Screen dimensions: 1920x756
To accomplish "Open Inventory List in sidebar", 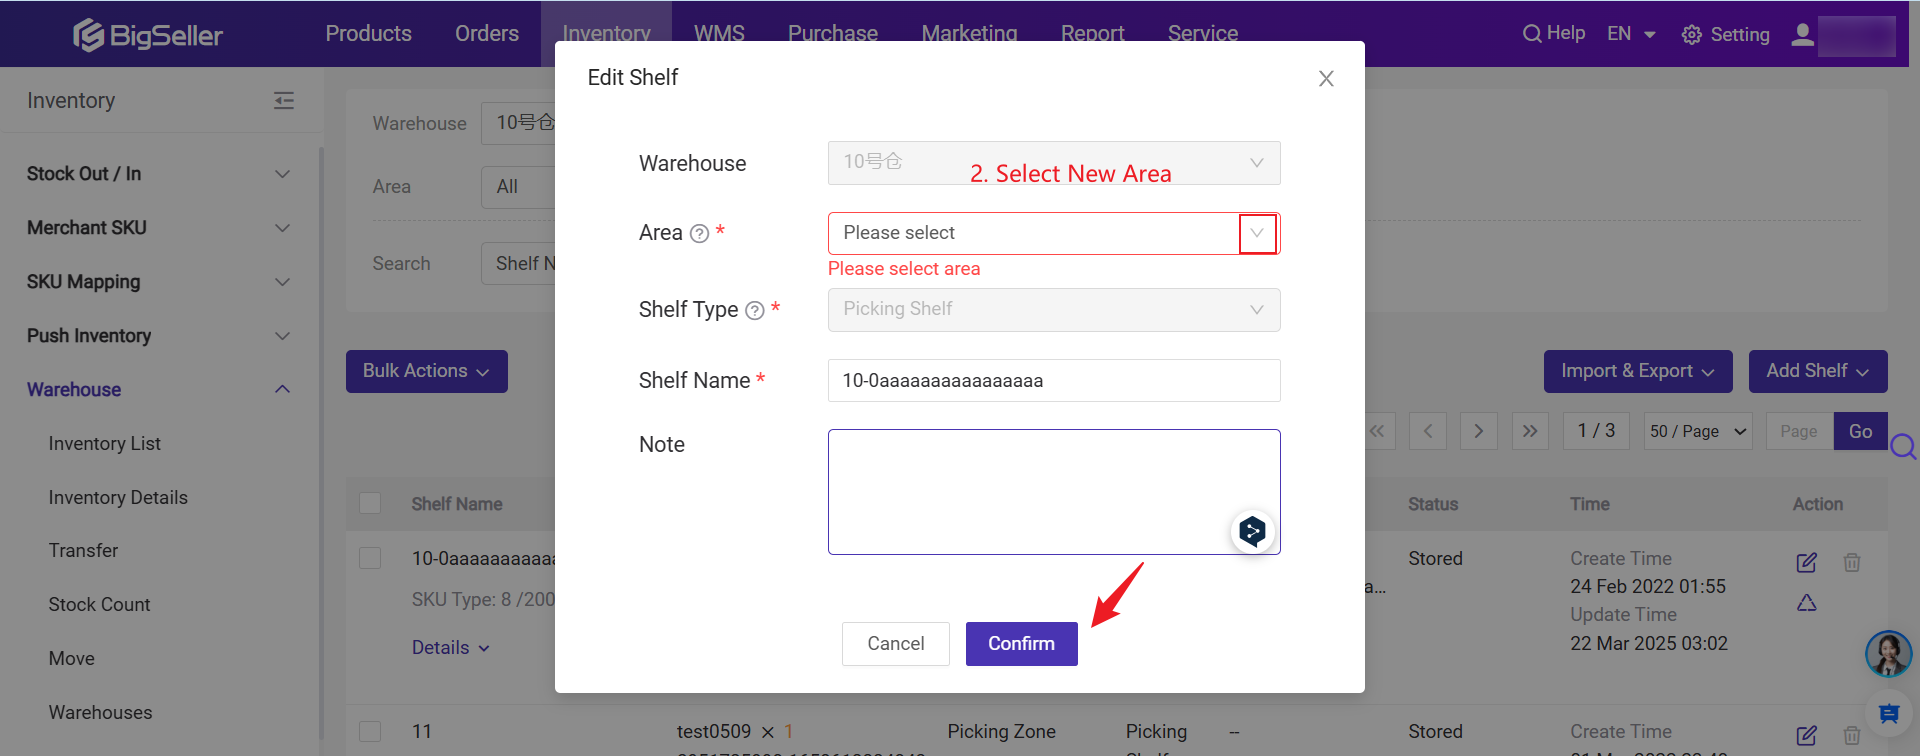I will (104, 444).
